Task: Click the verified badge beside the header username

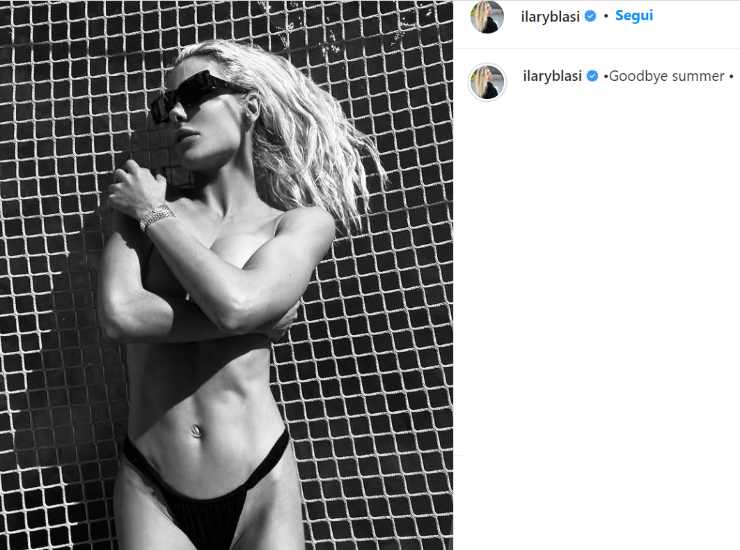Action: click(x=590, y=16)
